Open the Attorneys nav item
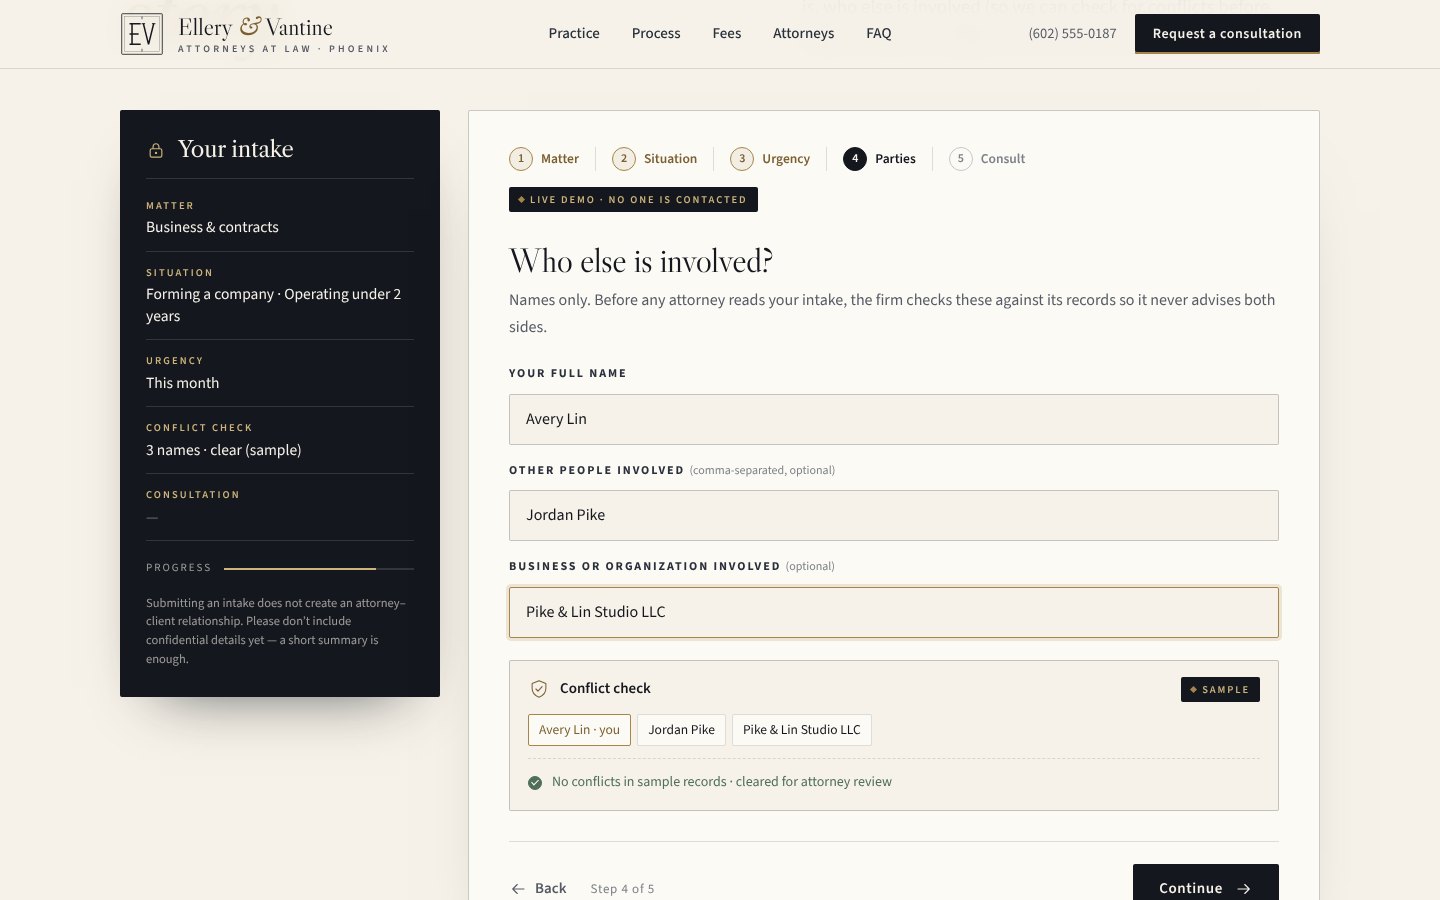The image size is (1440, 900). coord(803,33)
